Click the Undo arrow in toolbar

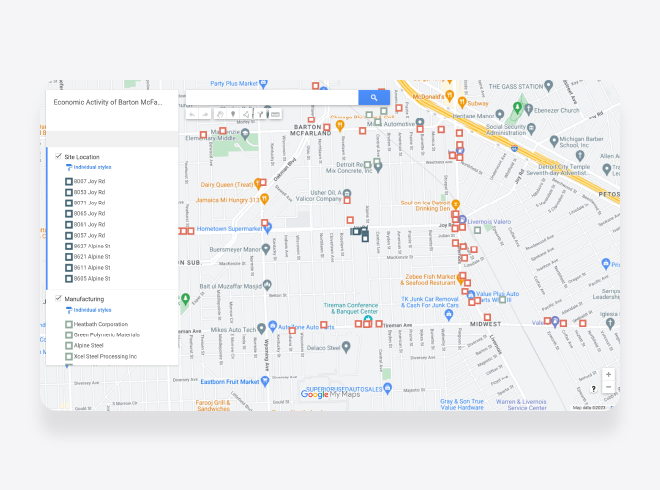click(192, 115)
